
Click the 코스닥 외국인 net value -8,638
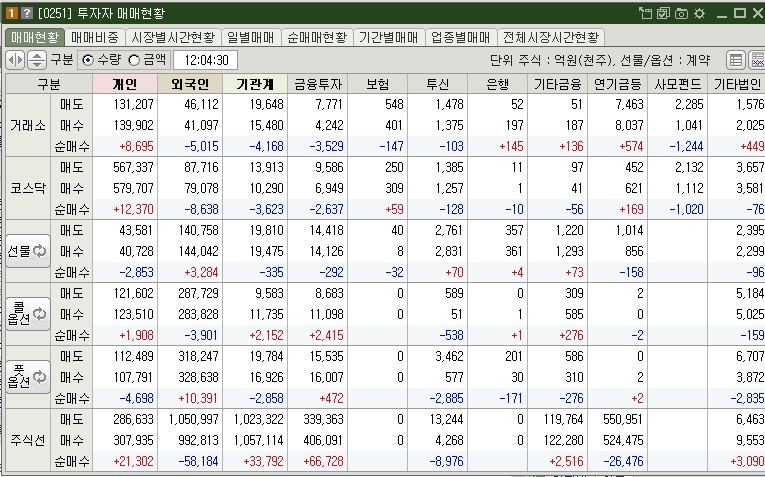[x=201, y=209]
